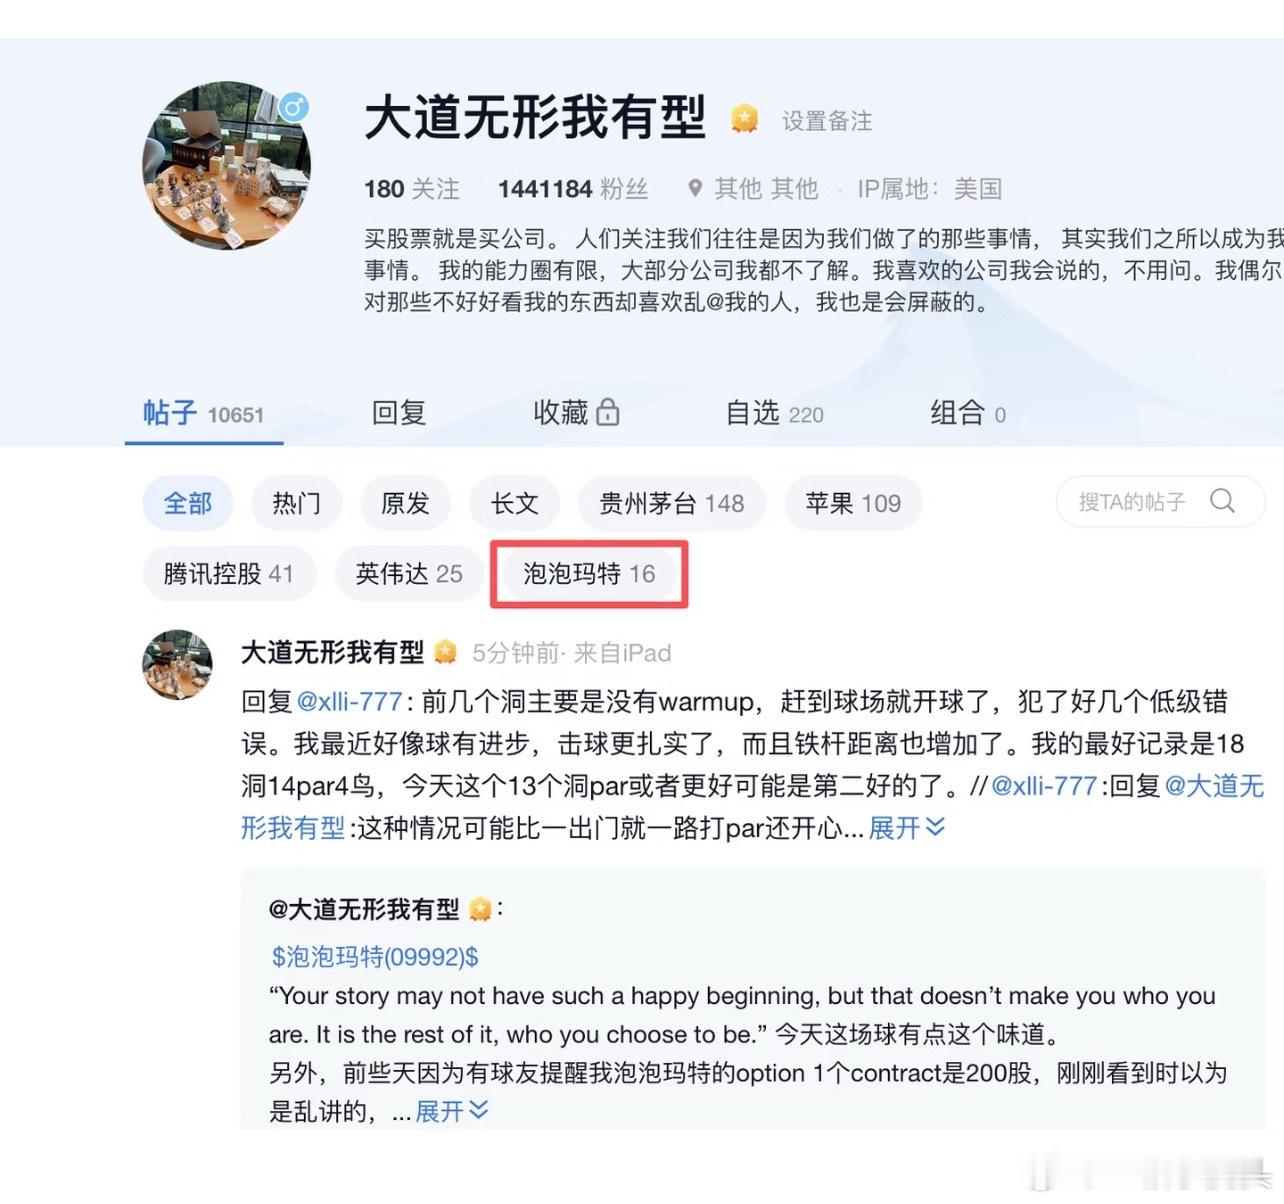
Task: Click the badge in the quoted post header
Action: pos(481,909)
